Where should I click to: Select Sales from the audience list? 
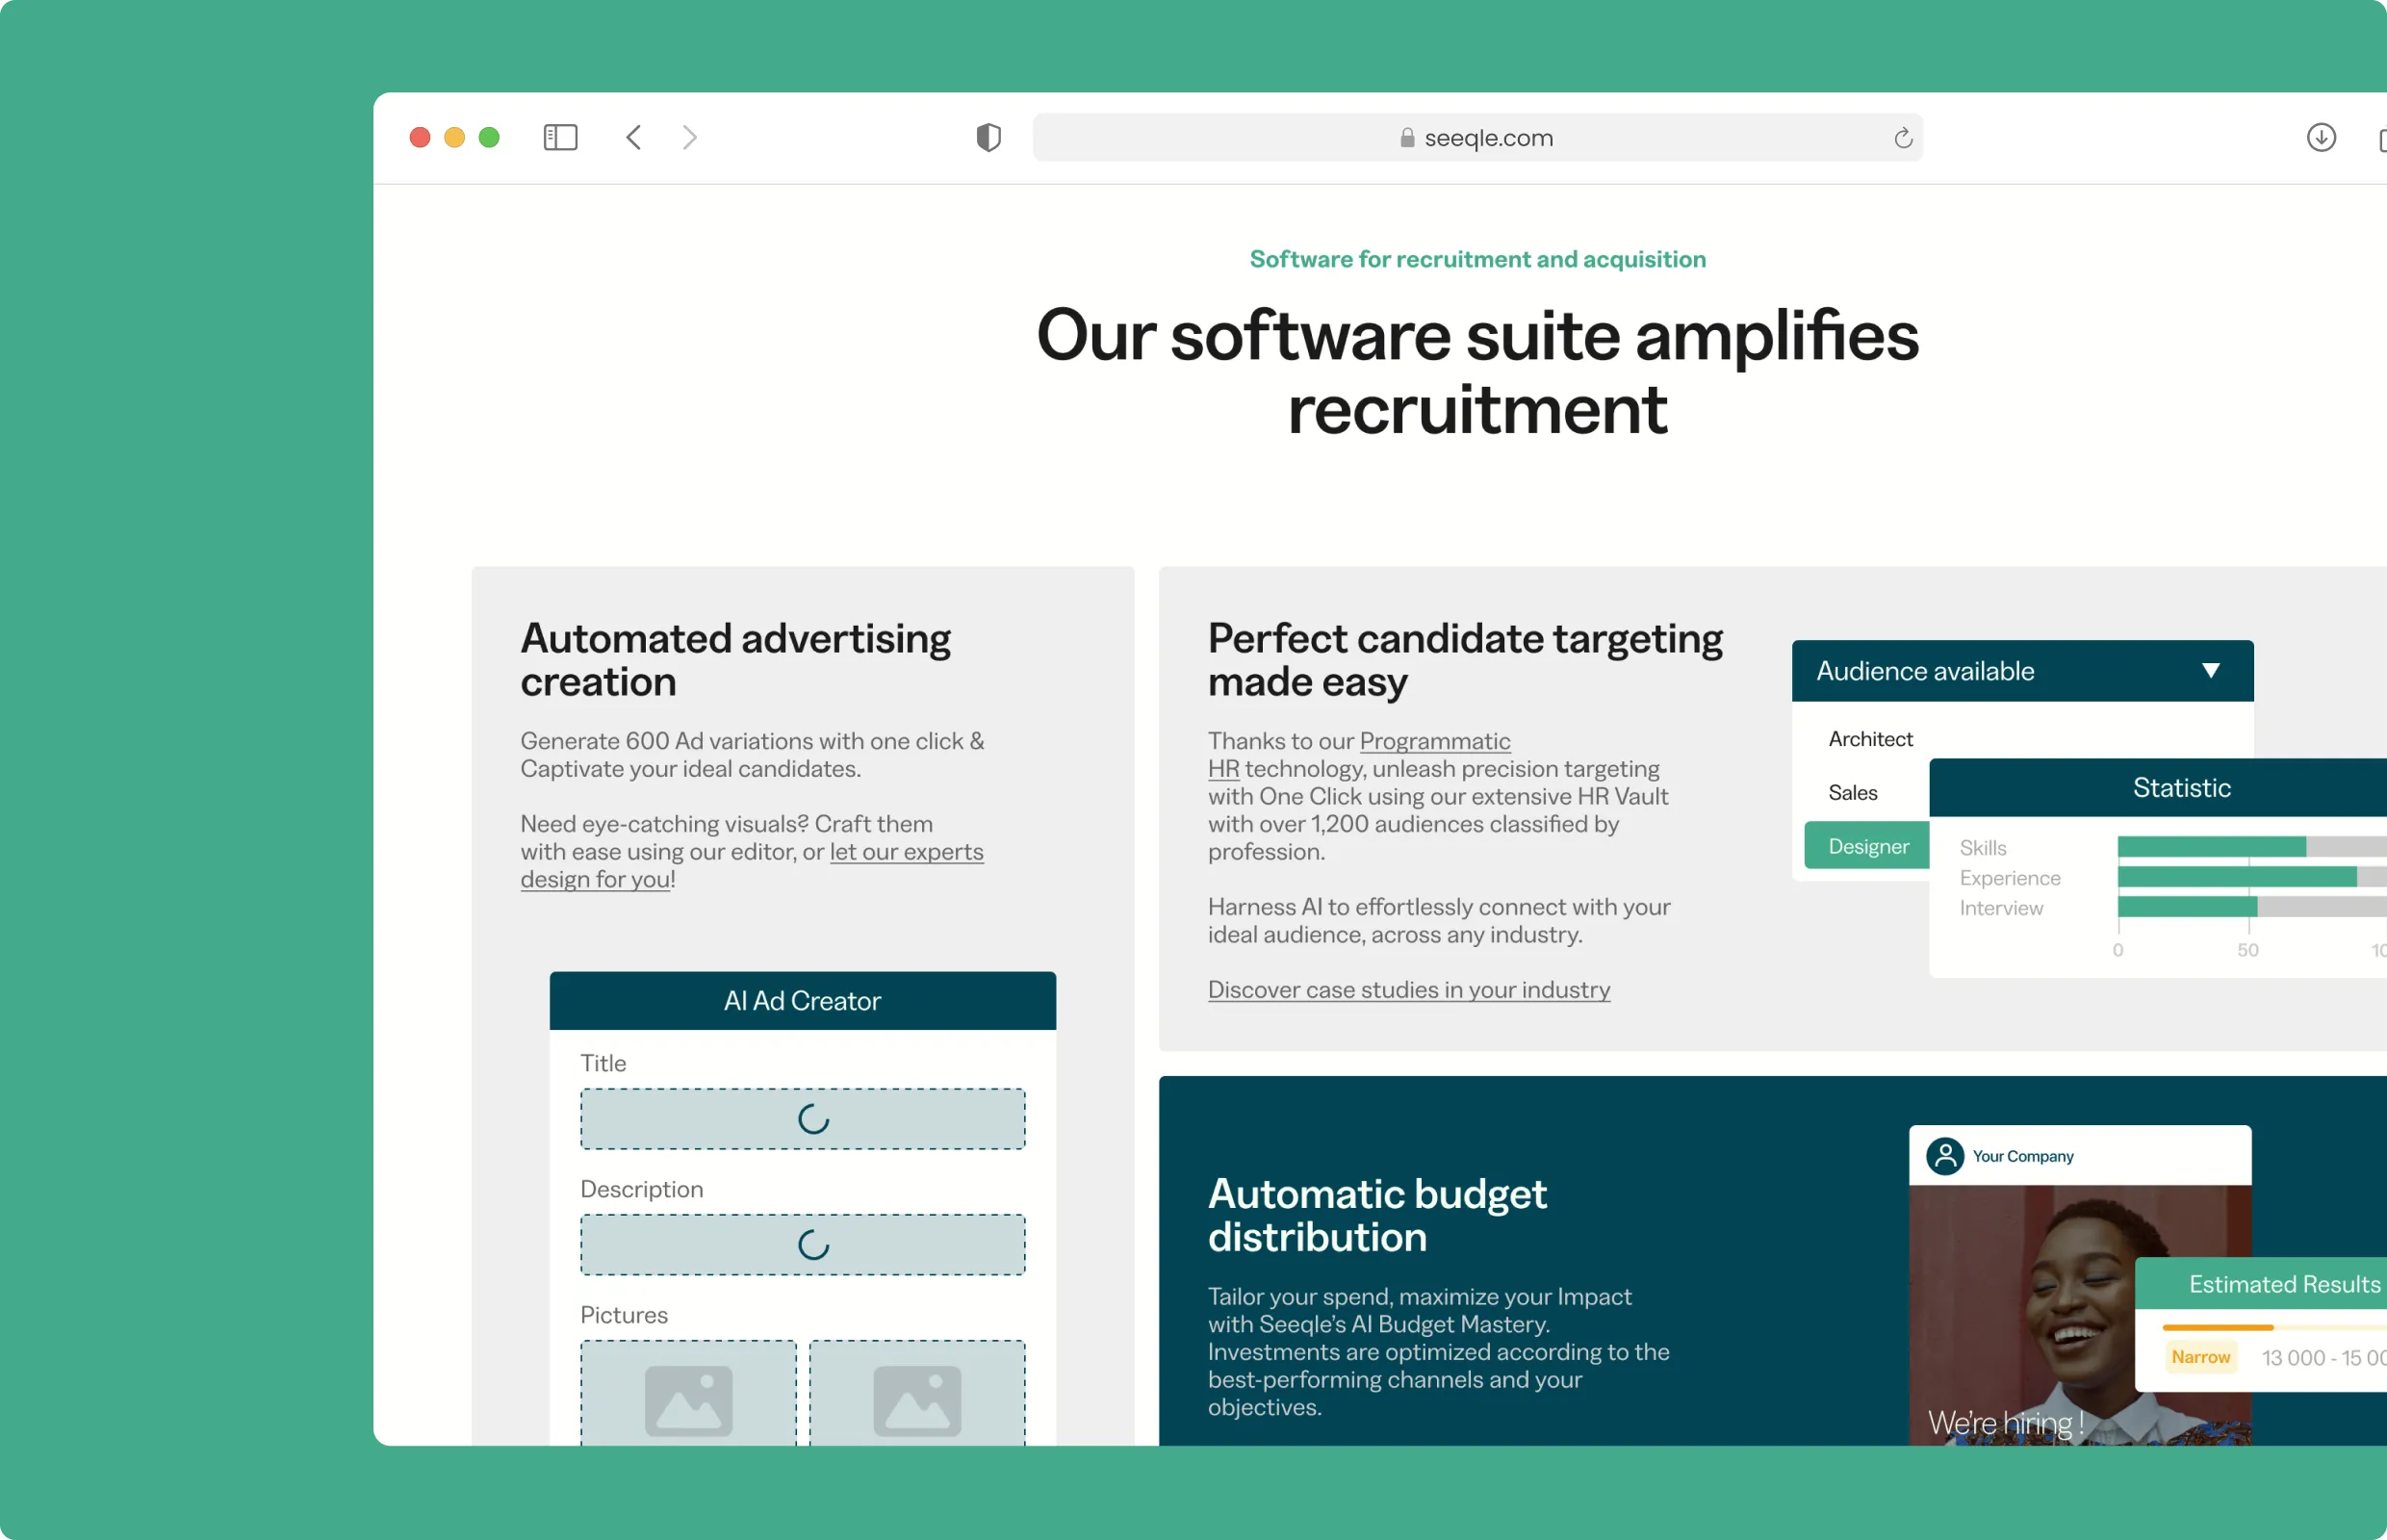[x=1852, y=792]
